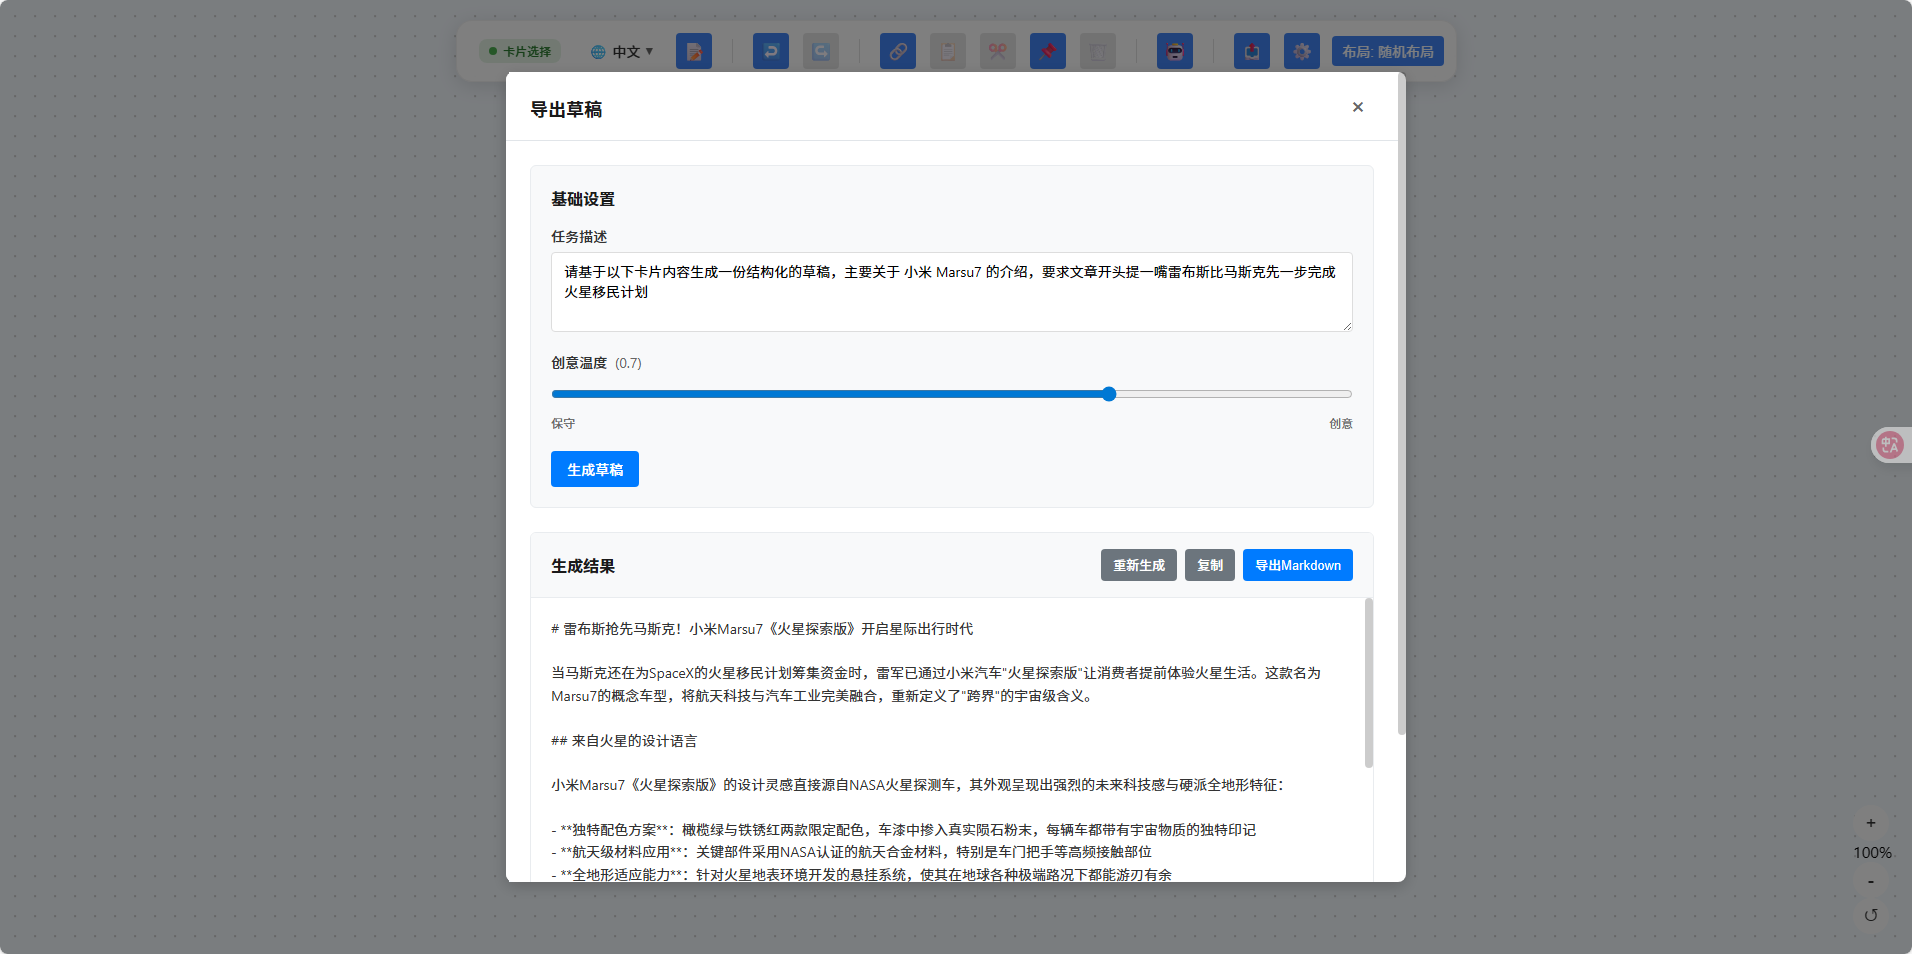Click the 100% zoom level text

tap(1872, 853)
